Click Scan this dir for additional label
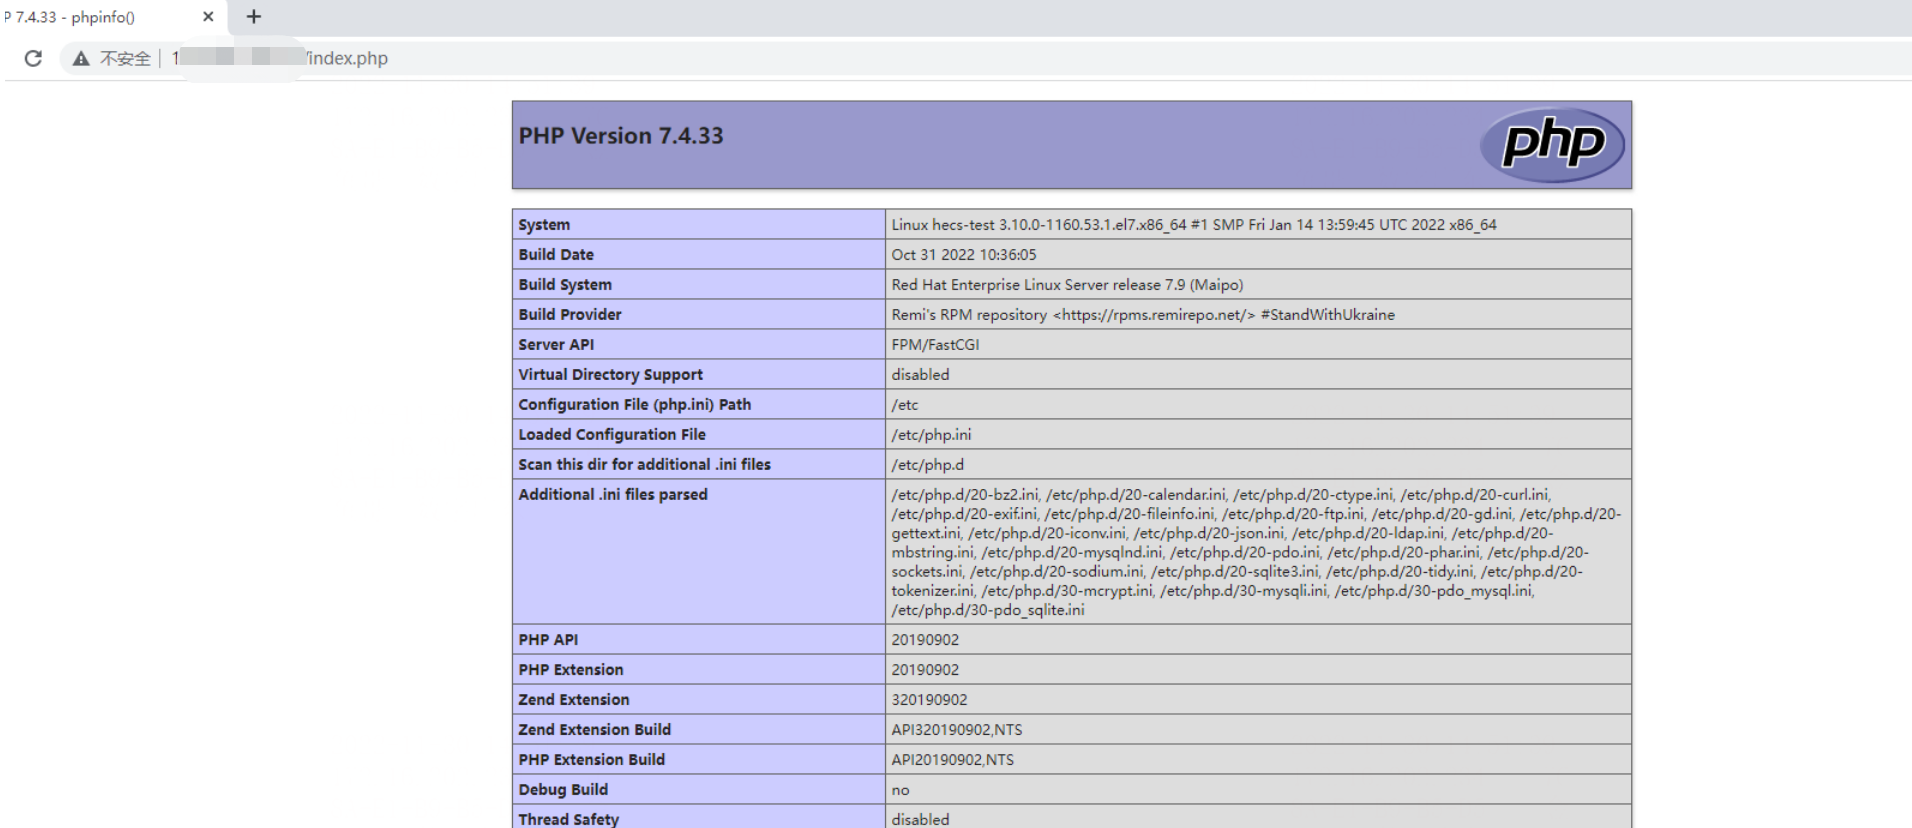The width and height of the screenshot is (1912, 828). [644, 465]
